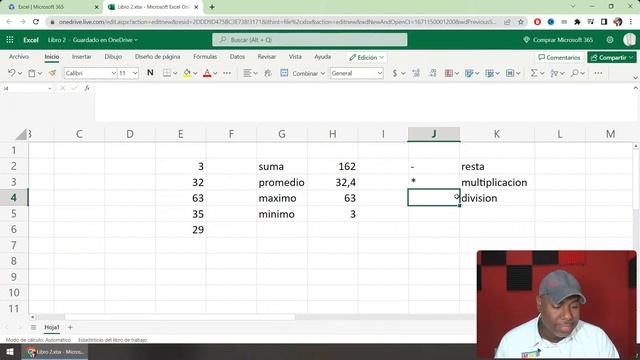Apply the yellow fill color bucket
The image size is (640, 360).
click(x=187, y=73)
